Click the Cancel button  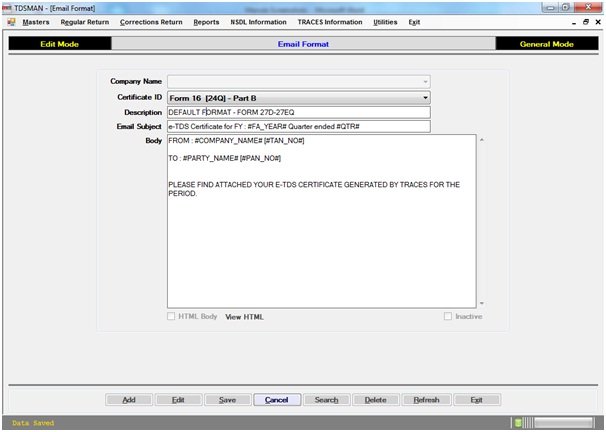[x=277, y=400]
